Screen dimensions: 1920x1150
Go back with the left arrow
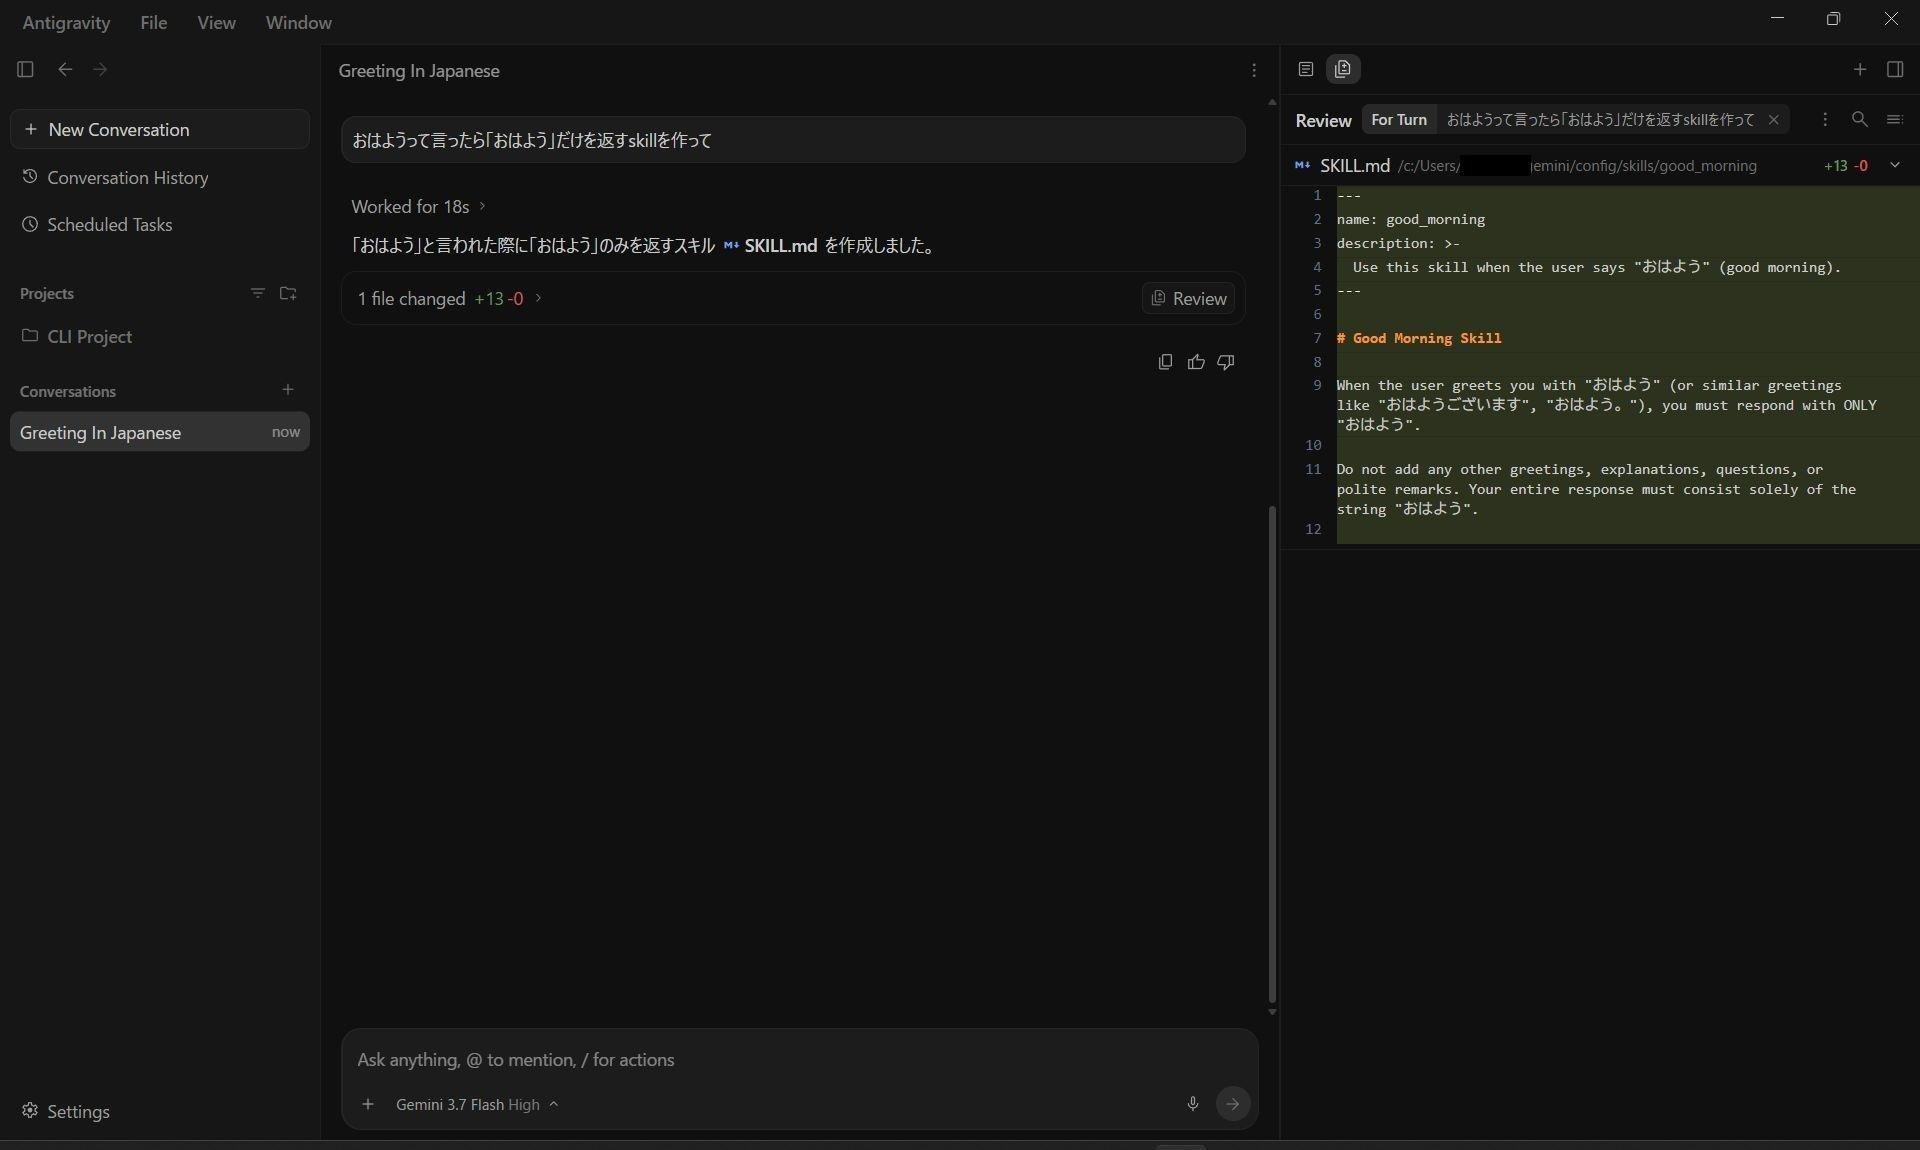pos(65,69)
